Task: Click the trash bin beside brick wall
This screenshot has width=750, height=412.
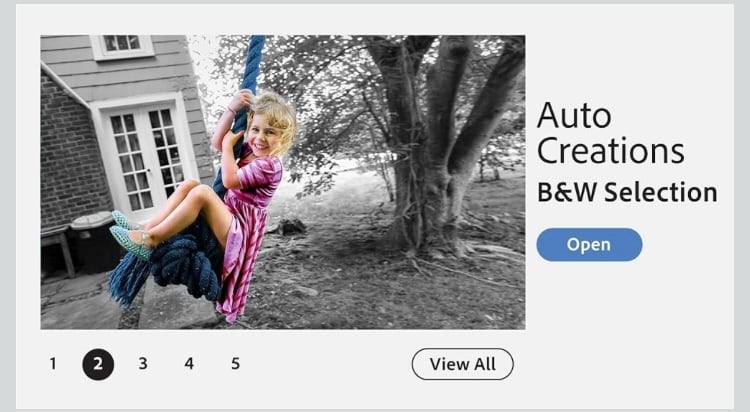Action: 93,242
